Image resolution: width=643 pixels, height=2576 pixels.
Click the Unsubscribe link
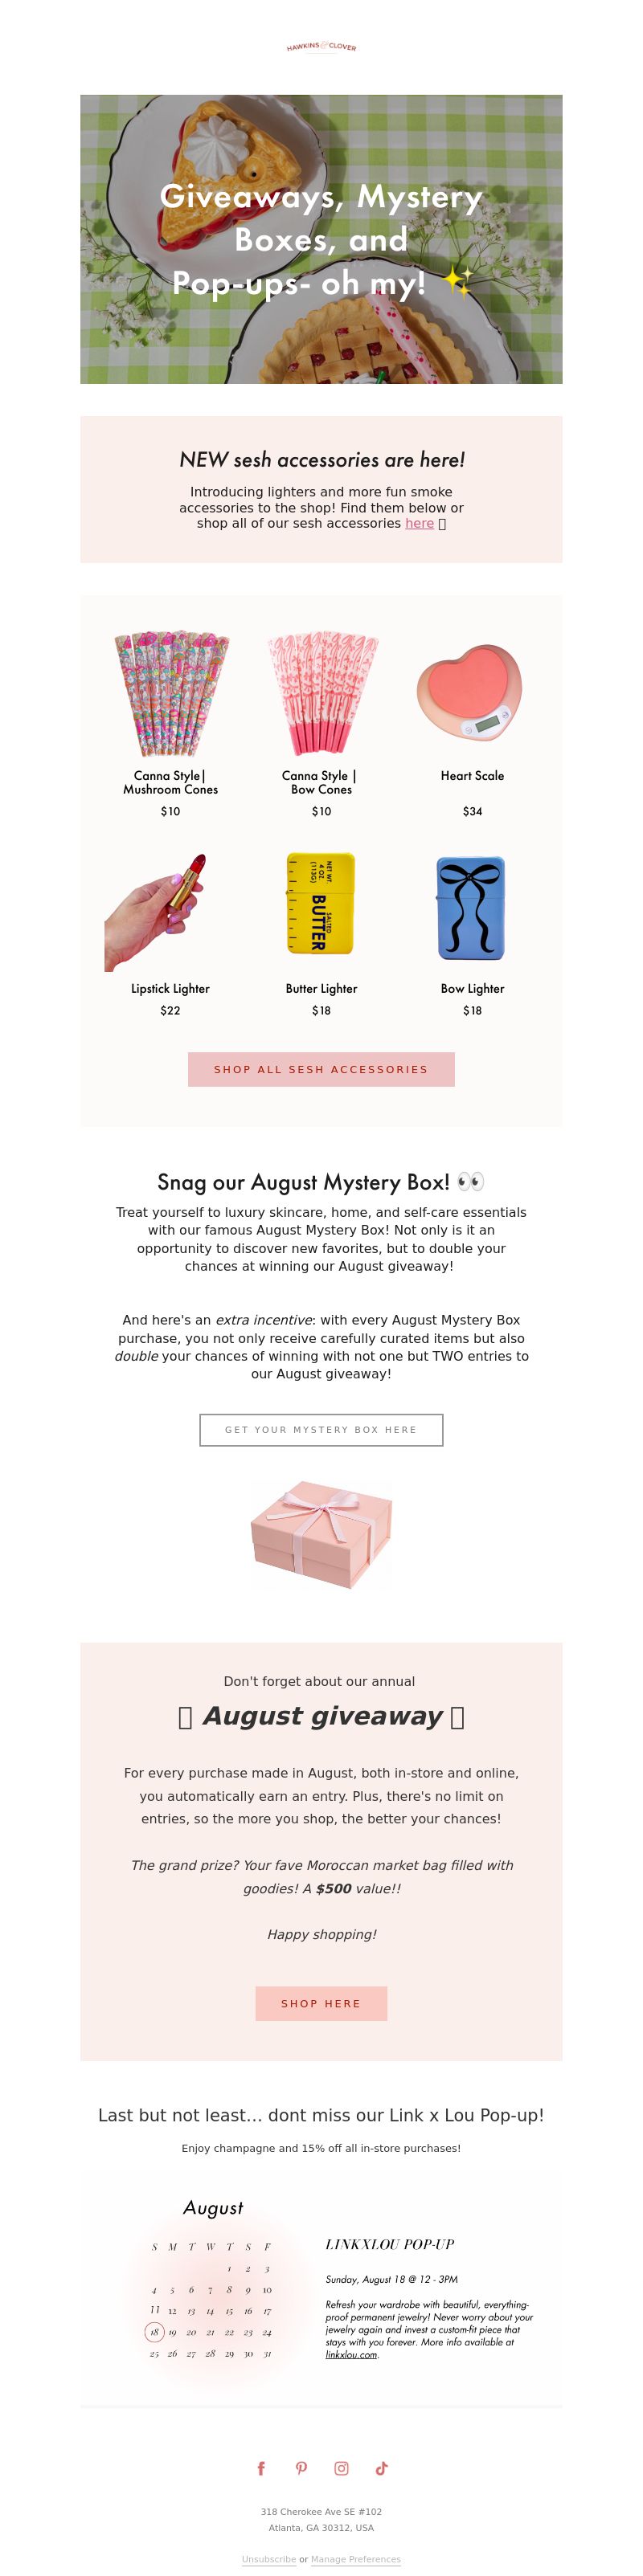pyautogui.click(x=269, y=2559)
